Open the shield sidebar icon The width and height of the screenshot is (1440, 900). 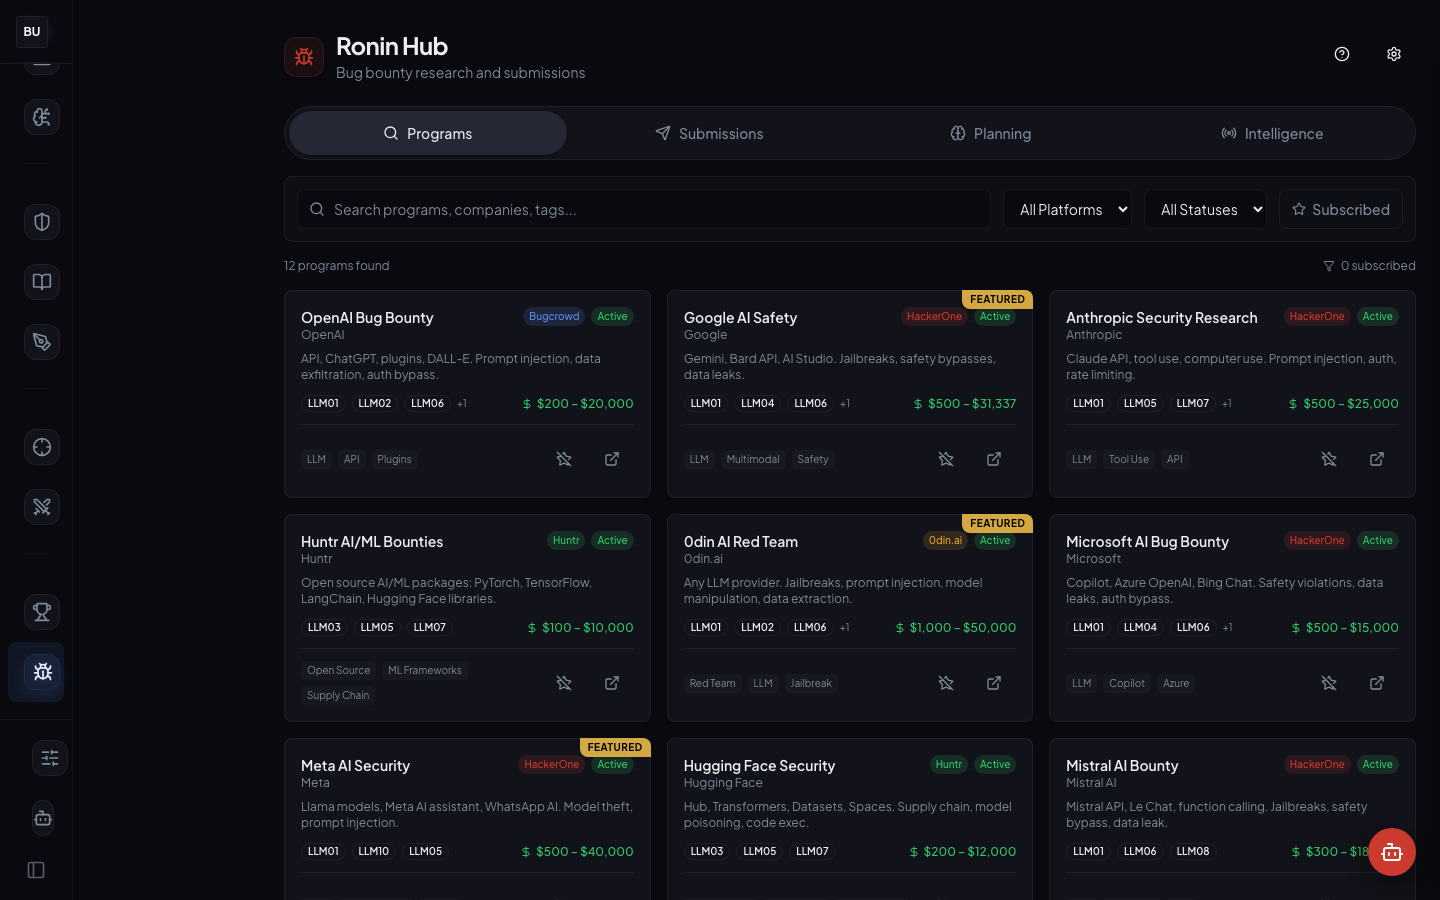[x=42, y=222]
